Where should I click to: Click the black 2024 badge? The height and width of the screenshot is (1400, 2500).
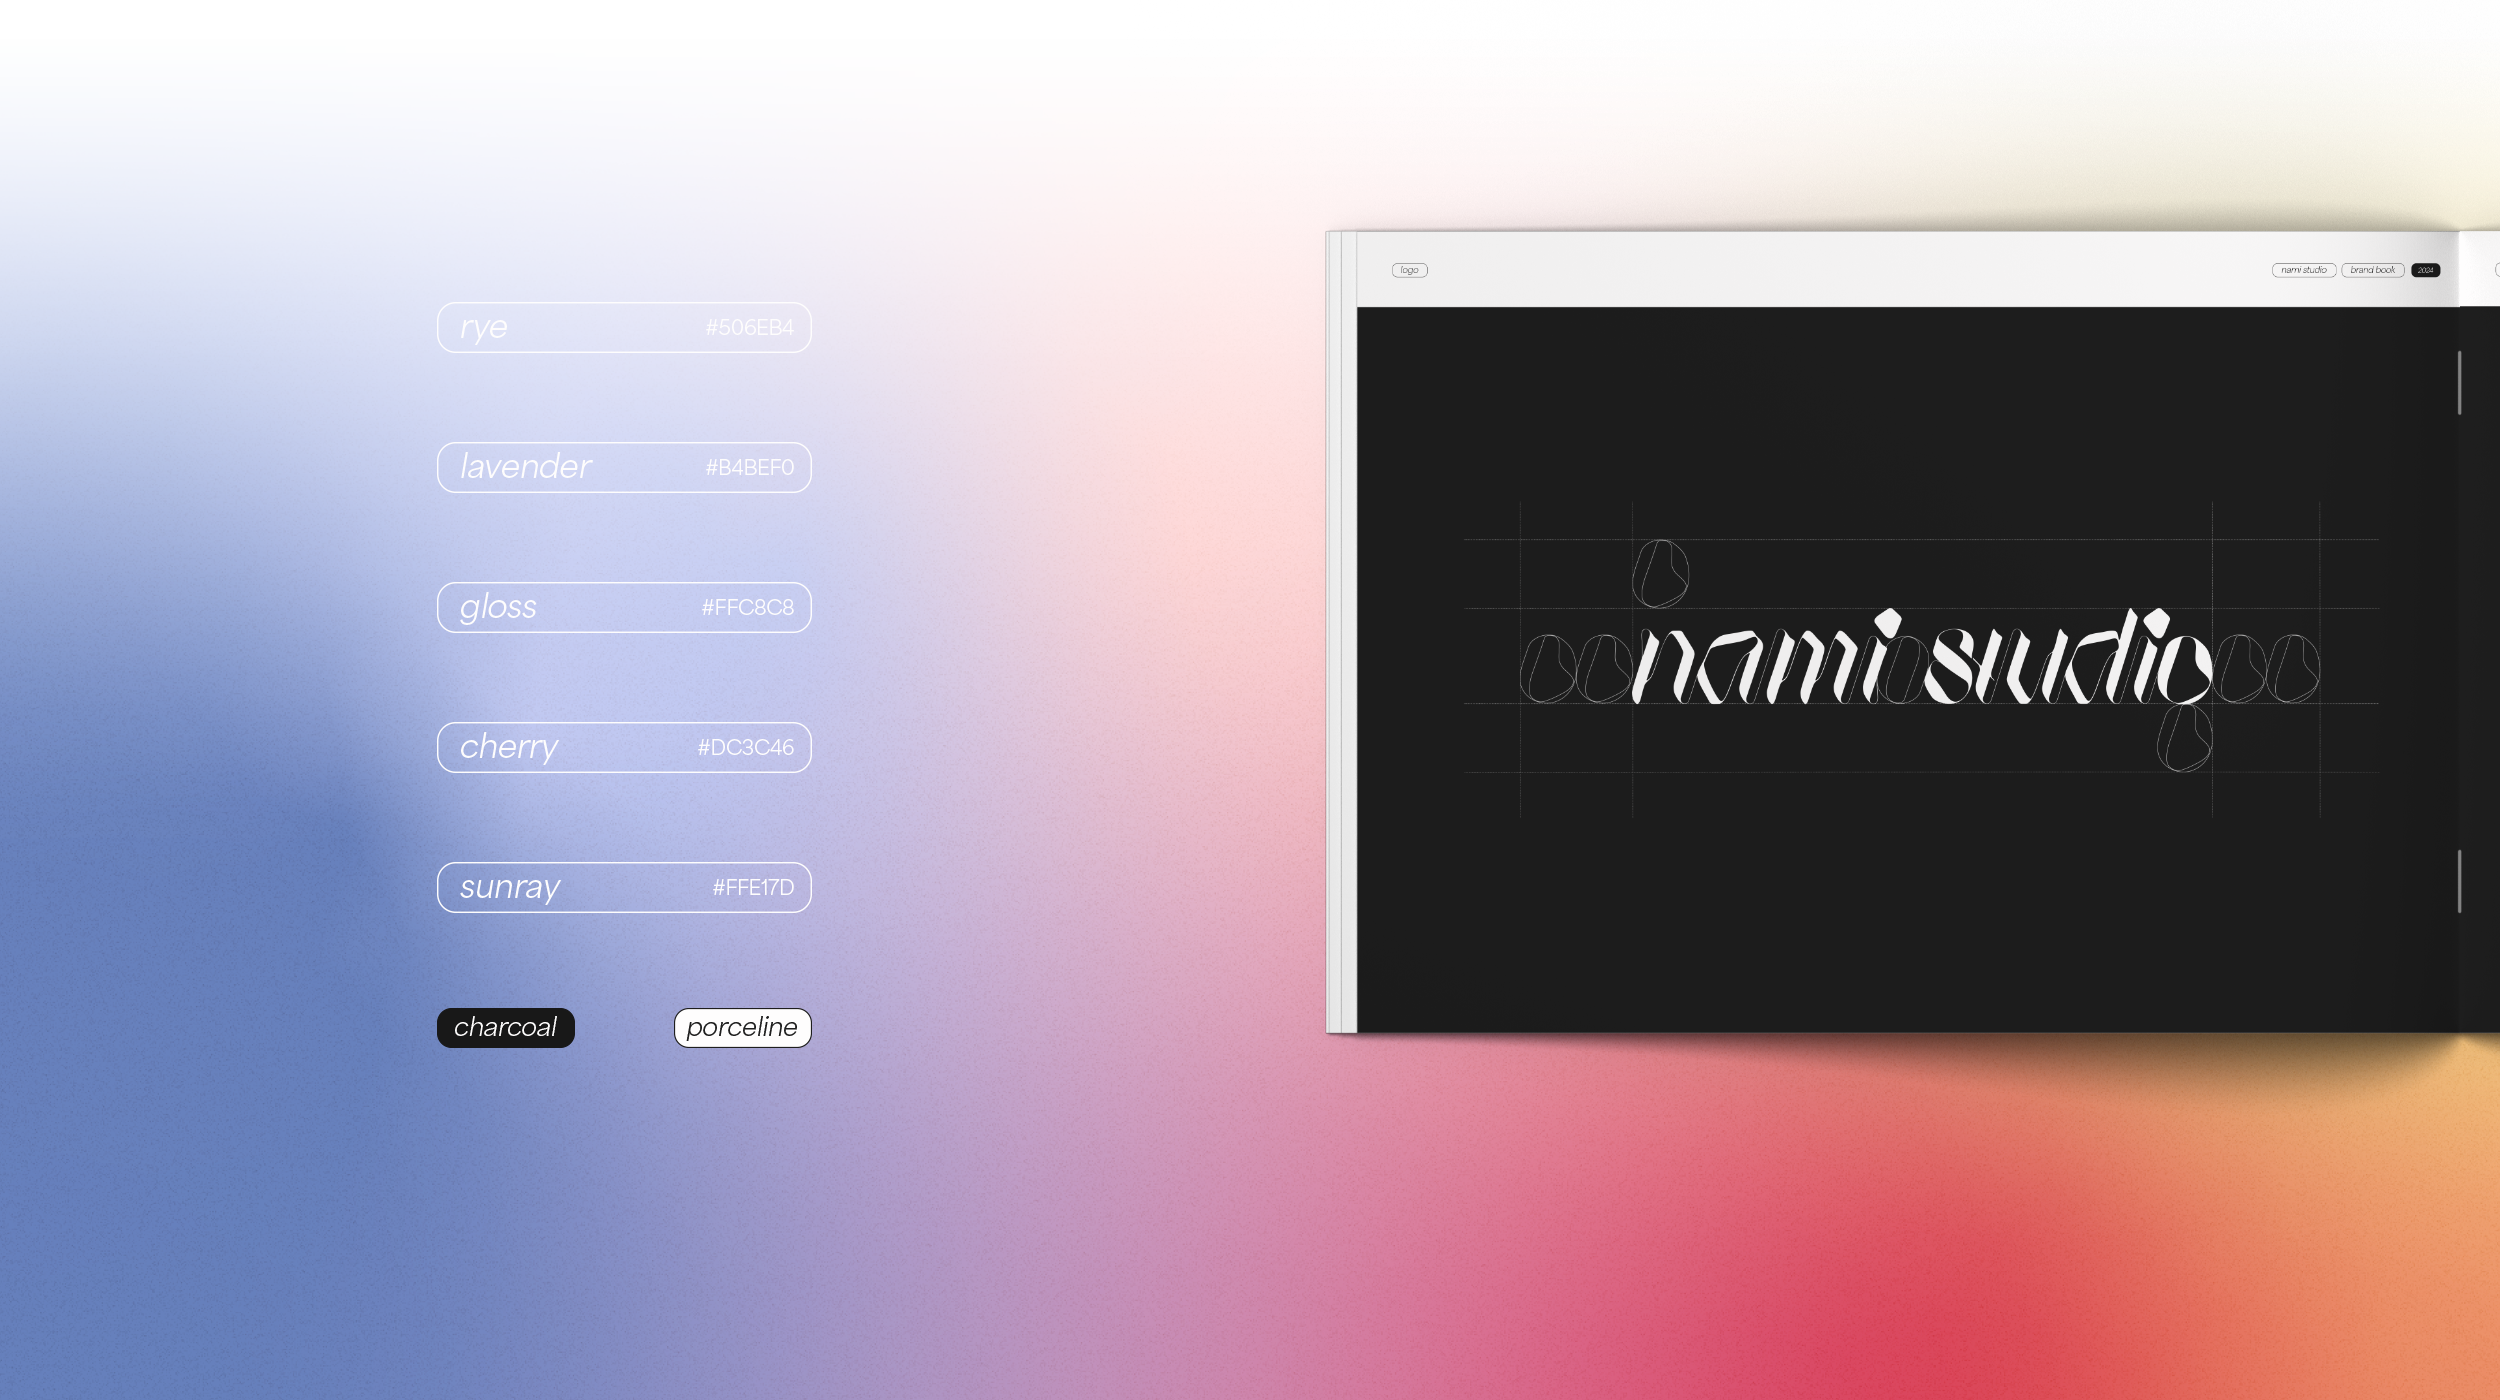point(2424,270)
